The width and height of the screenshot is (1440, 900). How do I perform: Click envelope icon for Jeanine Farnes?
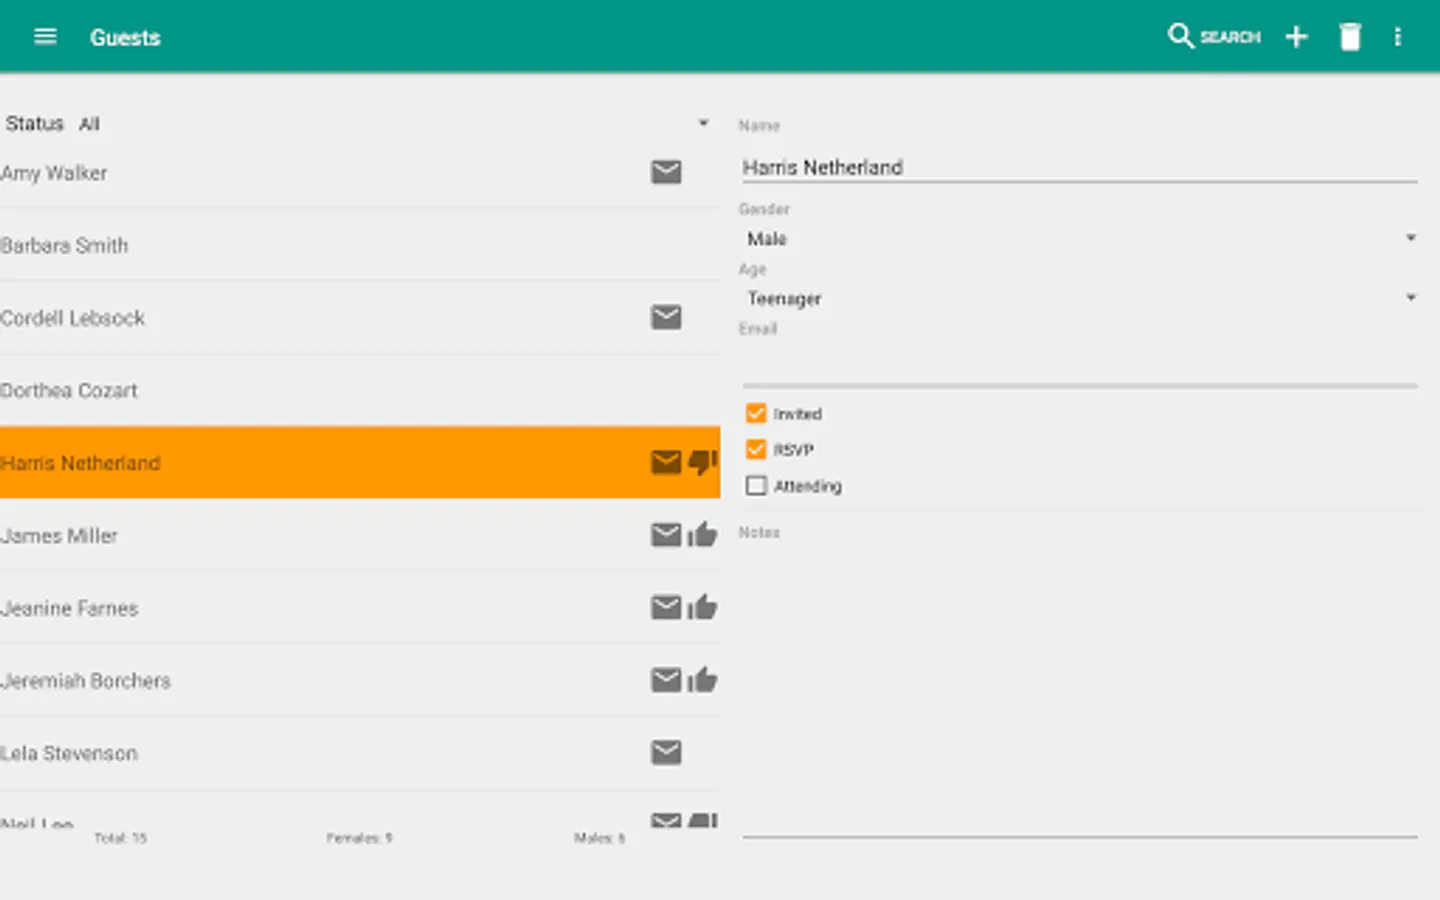pyautogui.click(x=666, y=607)
